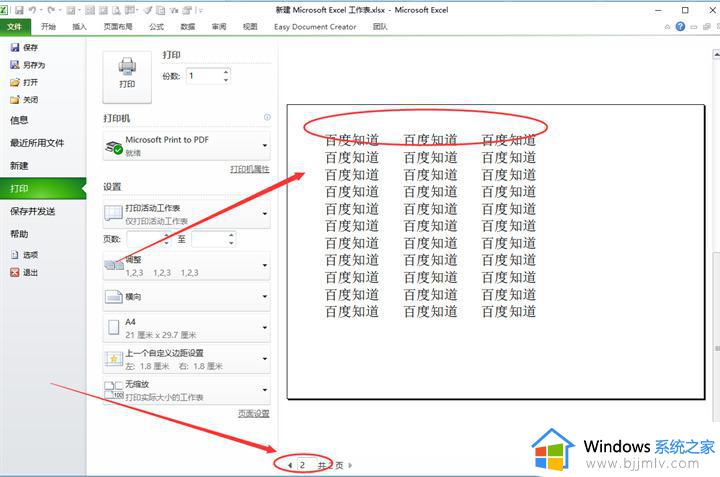Click 页面设置 page setup link
Image resolution: width=720 pixels, height=477 pixels.
click(x=253, y=414)
